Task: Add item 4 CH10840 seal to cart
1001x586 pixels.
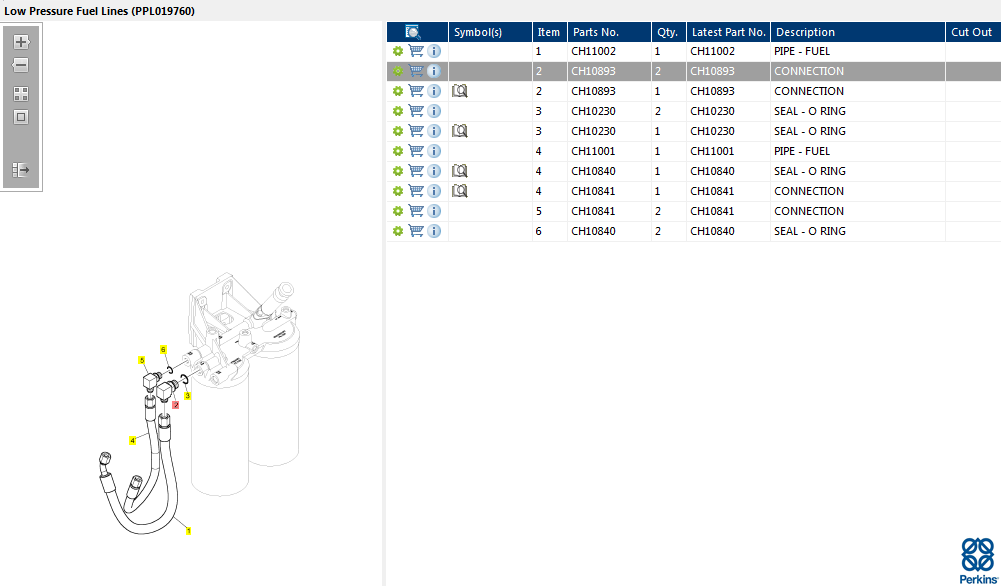Action: (x=416, y=171)
